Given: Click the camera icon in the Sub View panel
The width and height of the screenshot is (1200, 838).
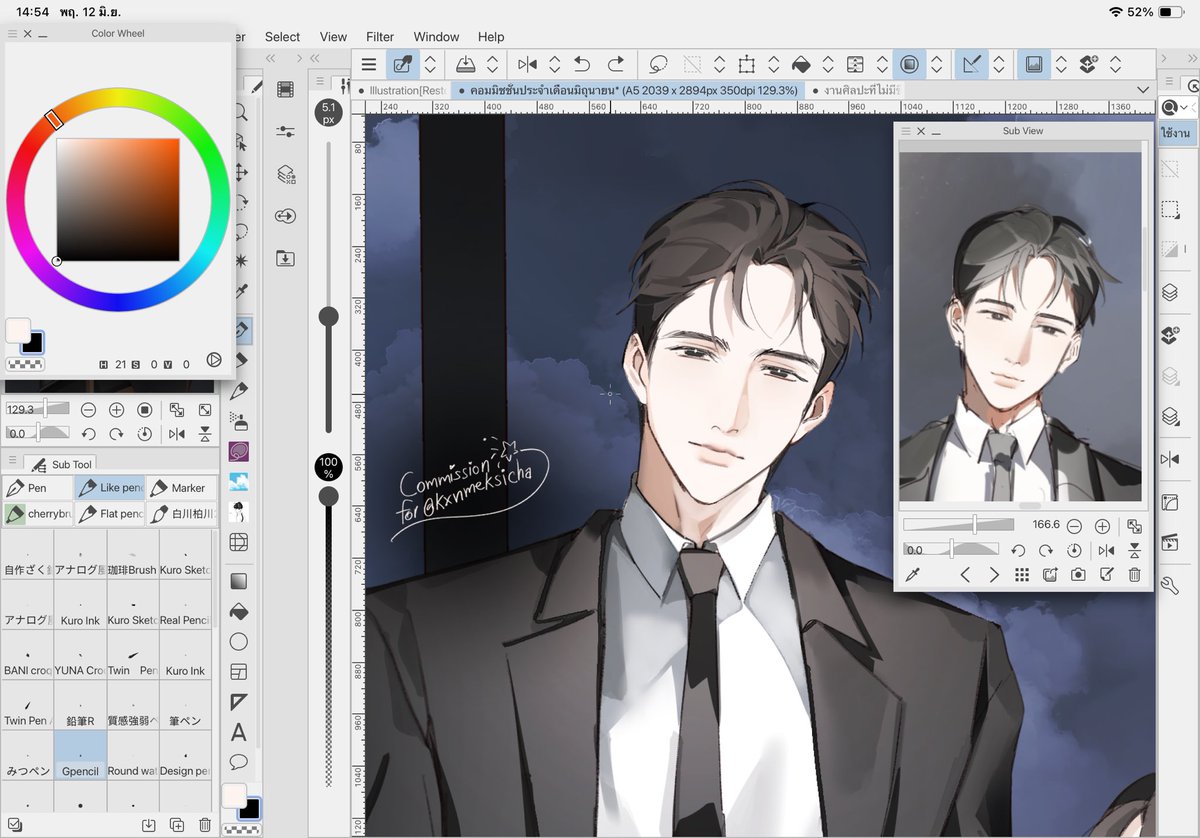Looking at the screenshot, I should coord(1078,574).
